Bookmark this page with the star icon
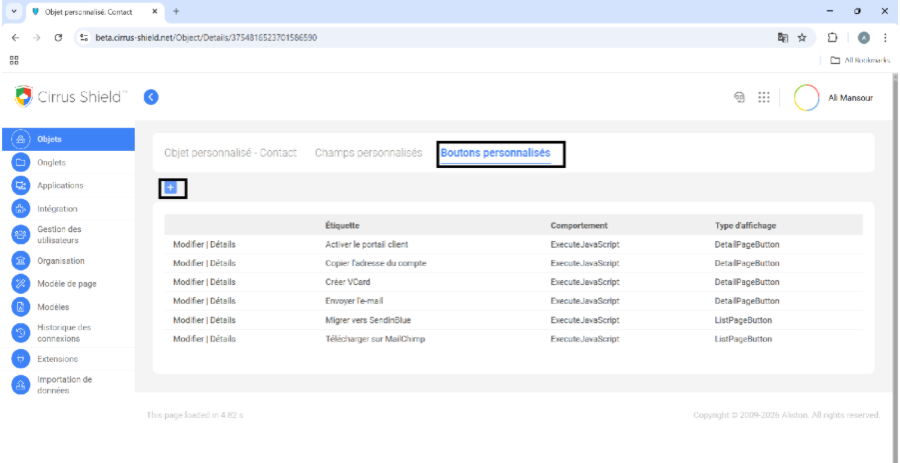This screenshot has height=463, width=900. point(801,37)
